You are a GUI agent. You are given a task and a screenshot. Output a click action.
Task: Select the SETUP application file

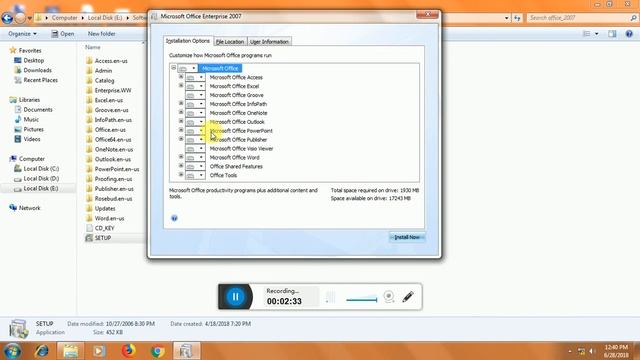(98, 238)
